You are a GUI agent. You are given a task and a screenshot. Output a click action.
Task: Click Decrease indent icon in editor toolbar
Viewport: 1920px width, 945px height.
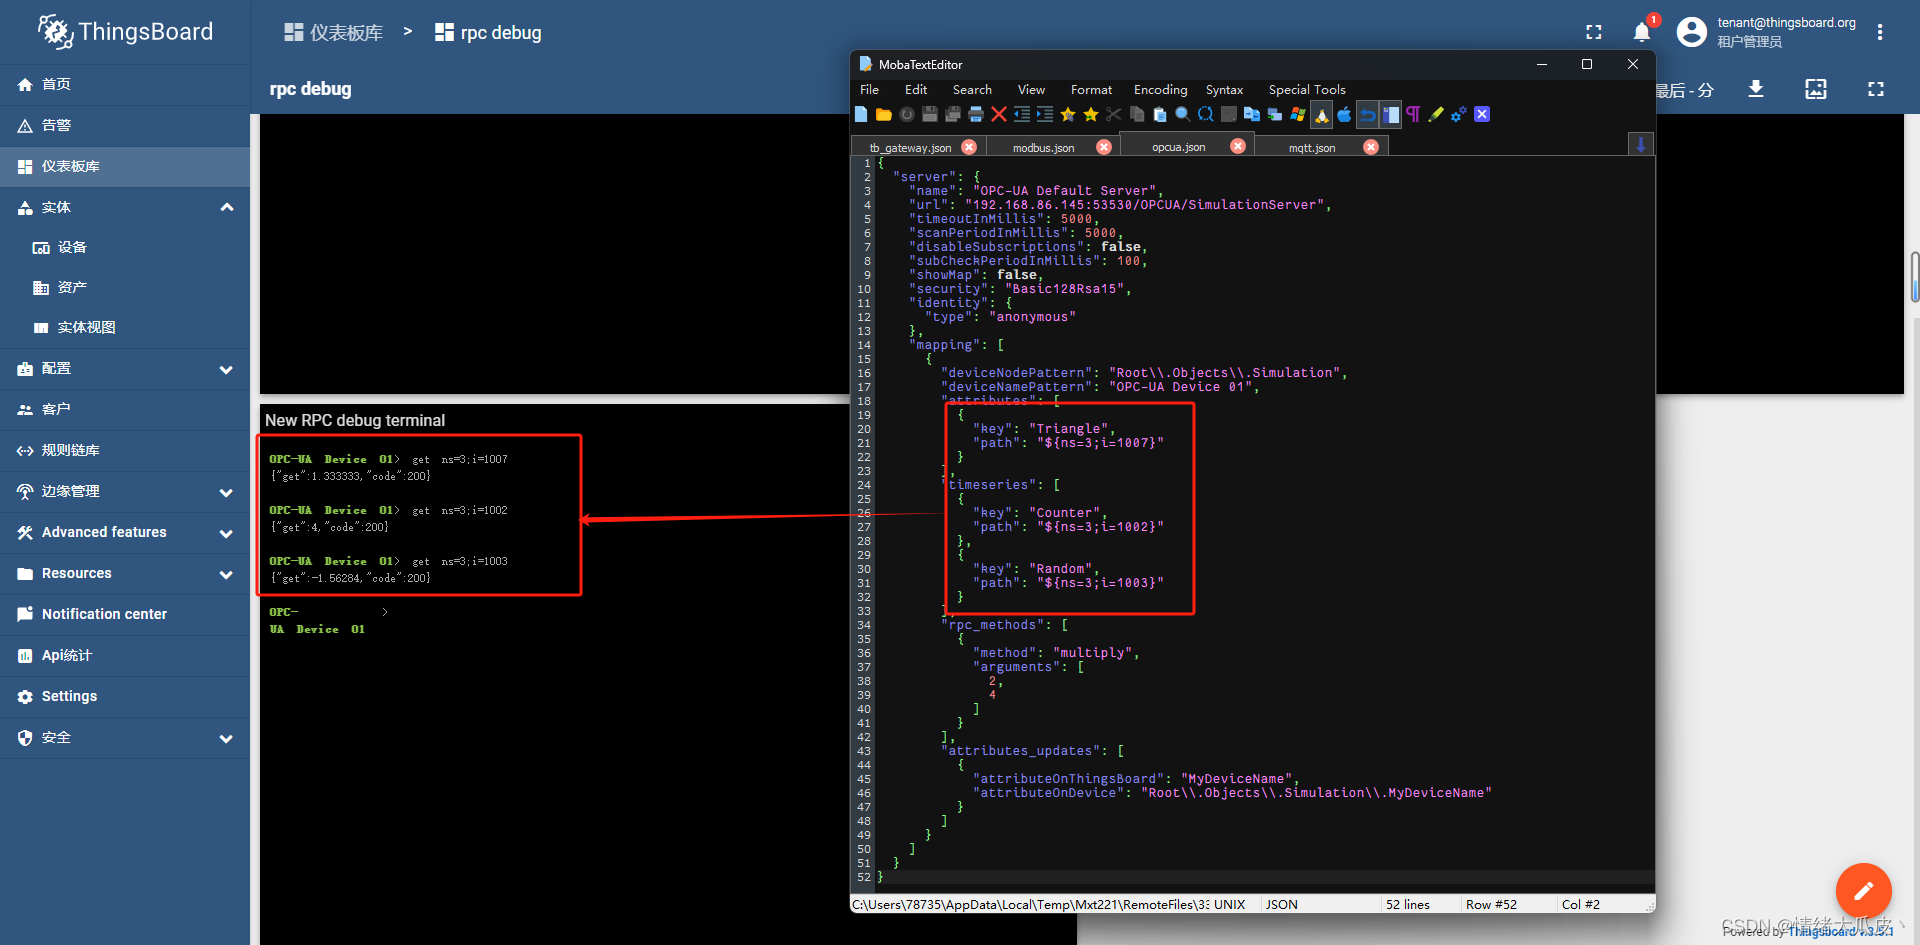pos(1022,114)
